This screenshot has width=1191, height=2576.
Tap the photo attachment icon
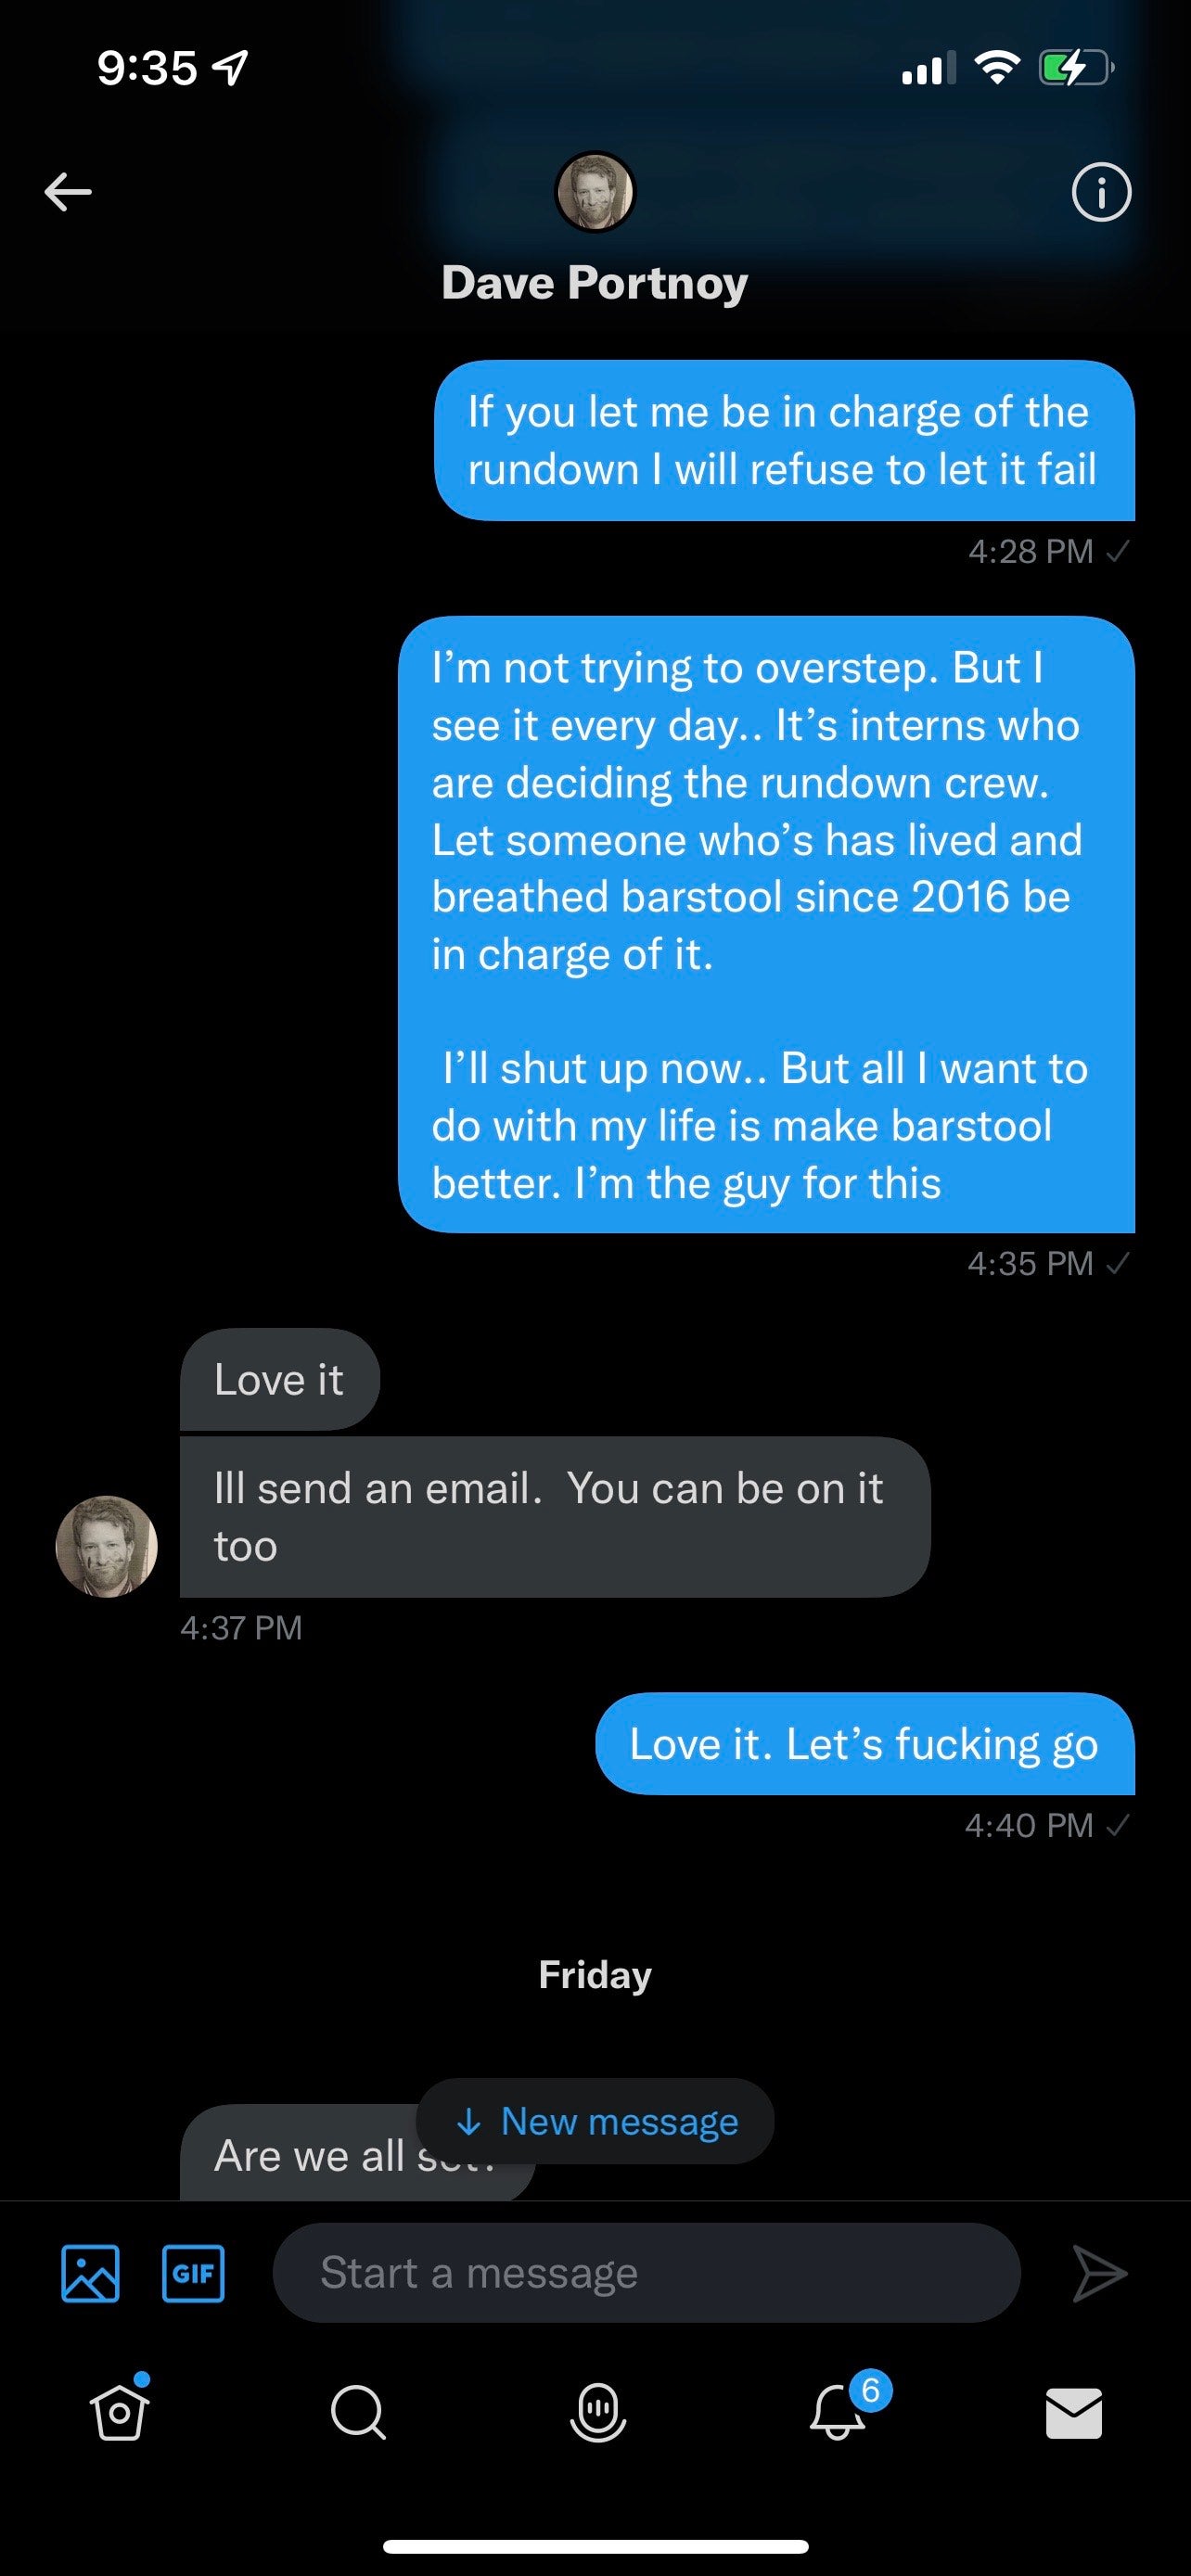[x=90, y=2273]
